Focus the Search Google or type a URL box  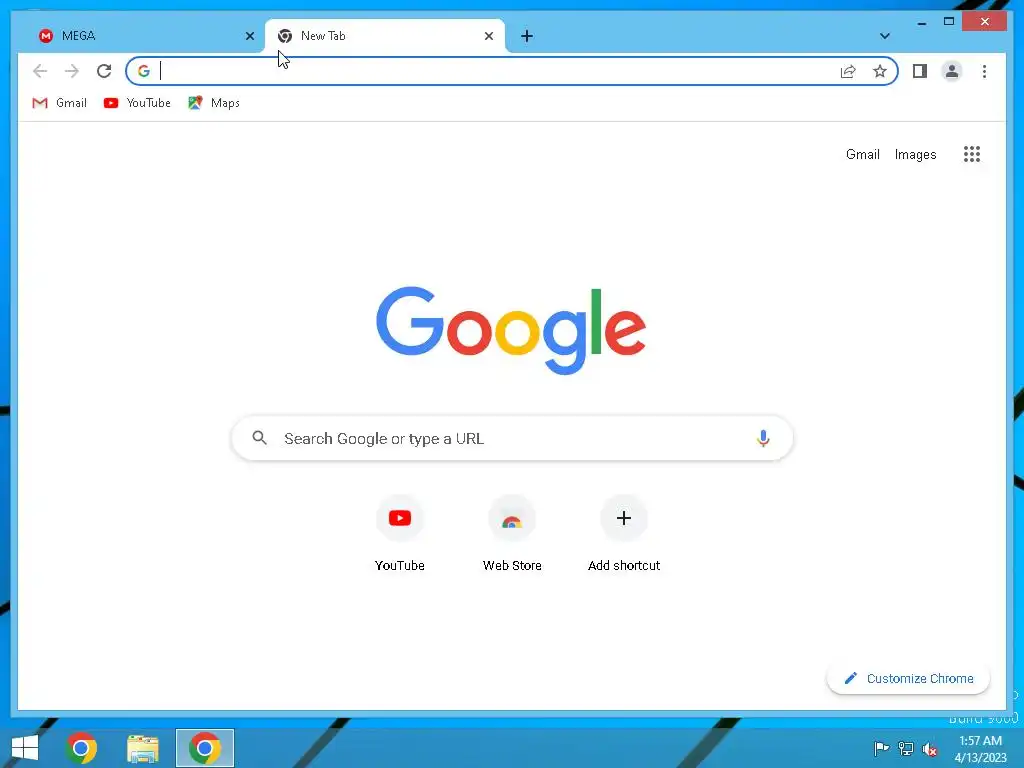click(x=512, y=438)
